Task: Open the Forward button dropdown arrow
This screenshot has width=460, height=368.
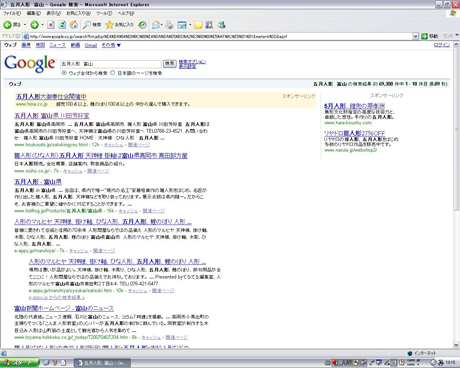Action: coord(42,25)
